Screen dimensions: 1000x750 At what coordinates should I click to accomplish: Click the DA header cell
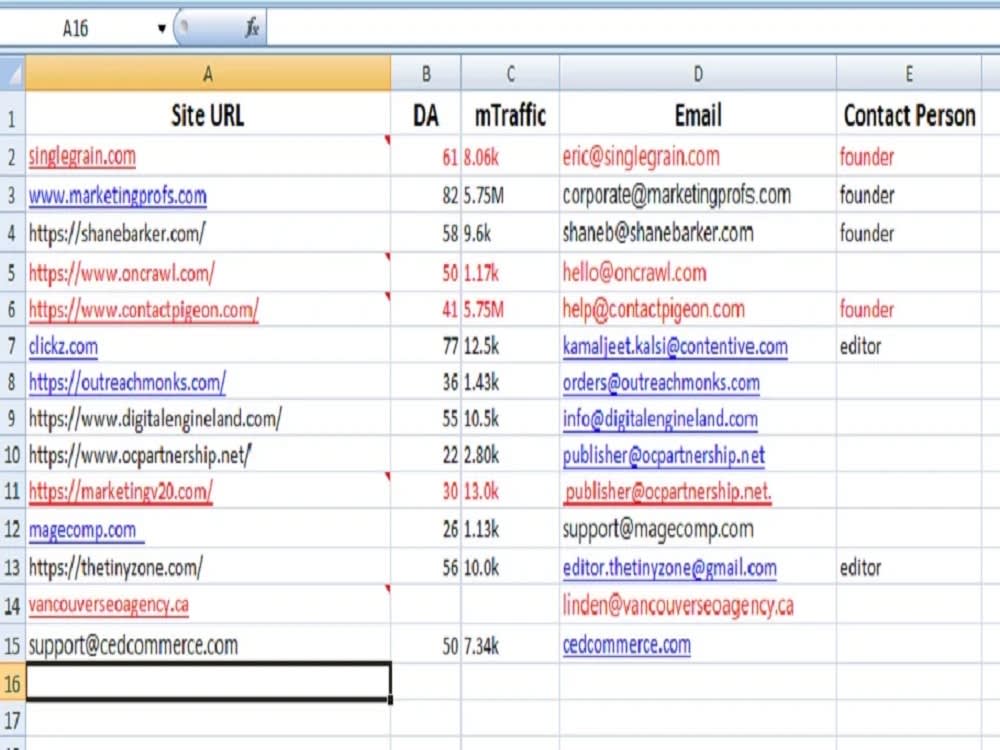[425, 115]
